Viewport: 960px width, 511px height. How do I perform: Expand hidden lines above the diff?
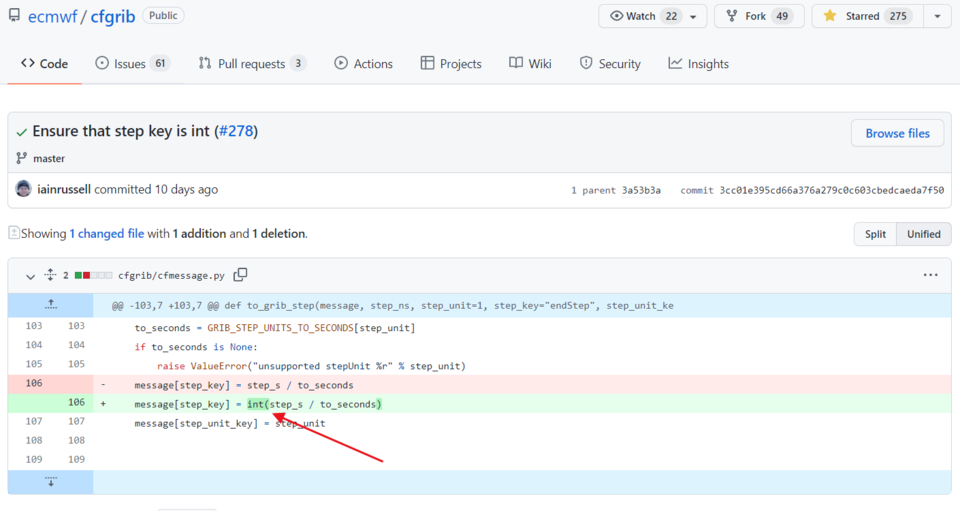51,305
